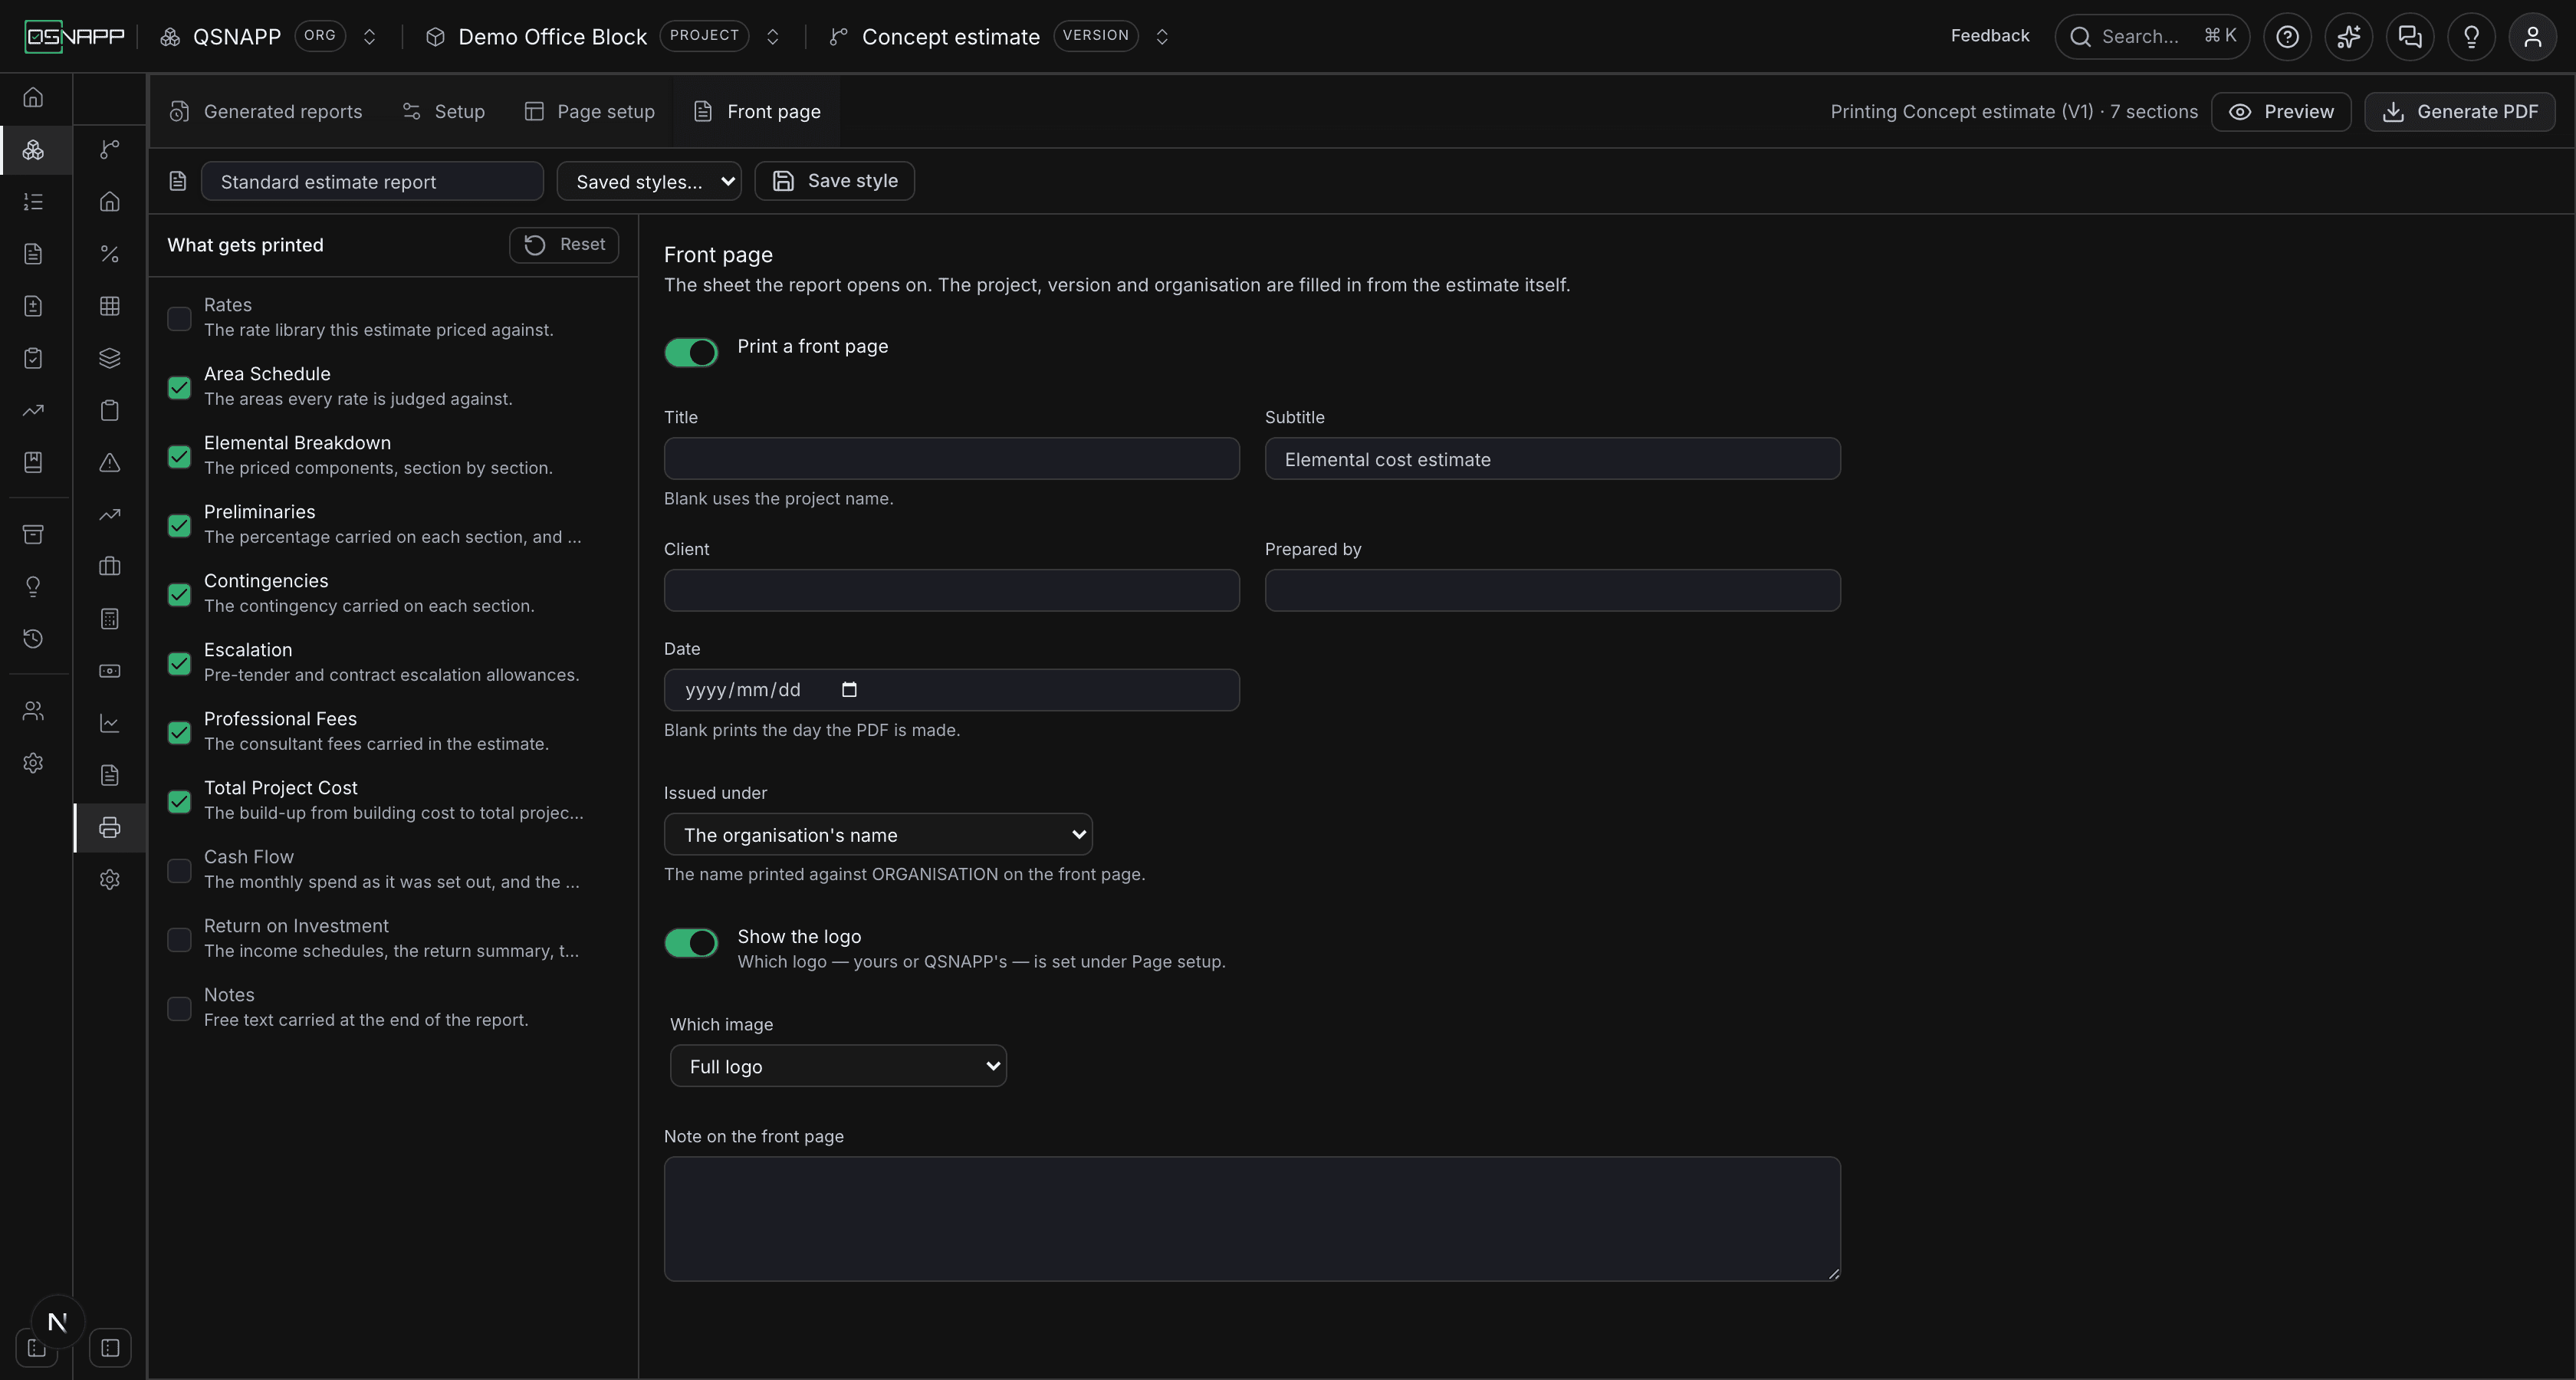This screenshot has height=1380, width=2576.
Task: Click the AI sparkles icon in header
Action: point(2348,37)
